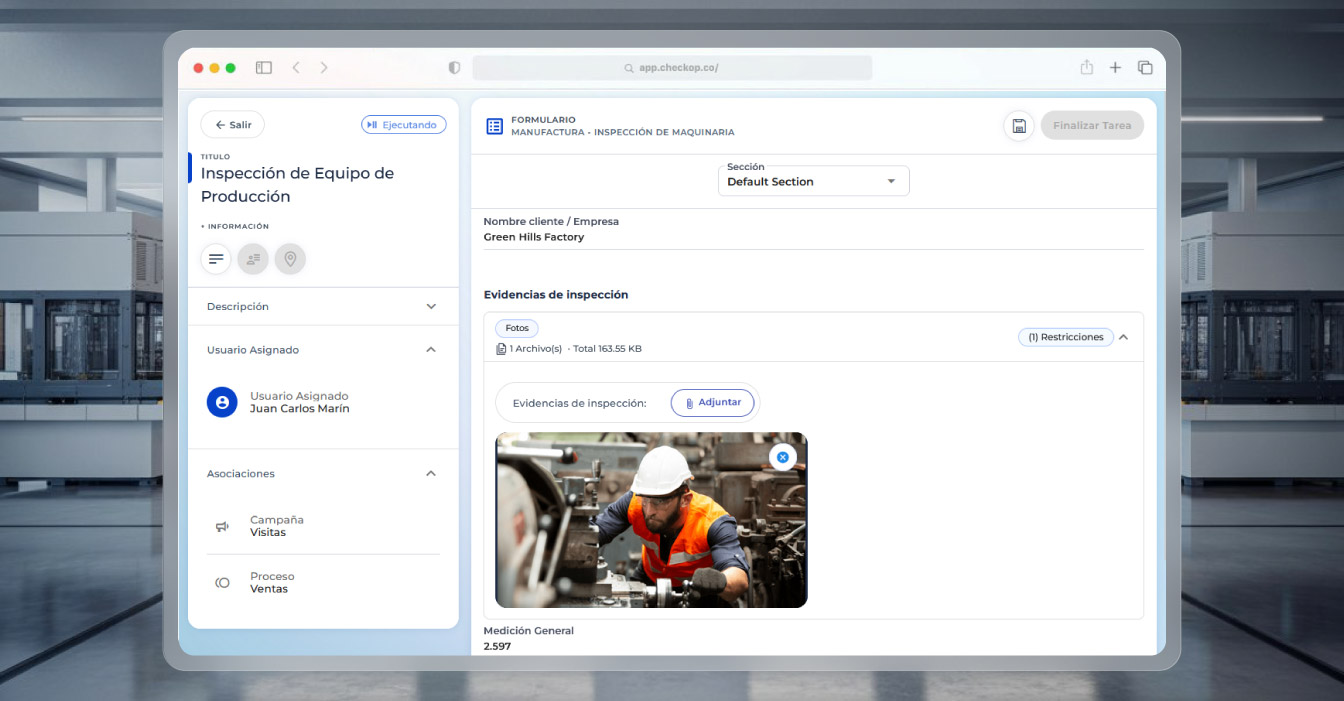Toggle the Ejecutando status badge
This screenshot has width=1344, height=701.
[403, 125]
